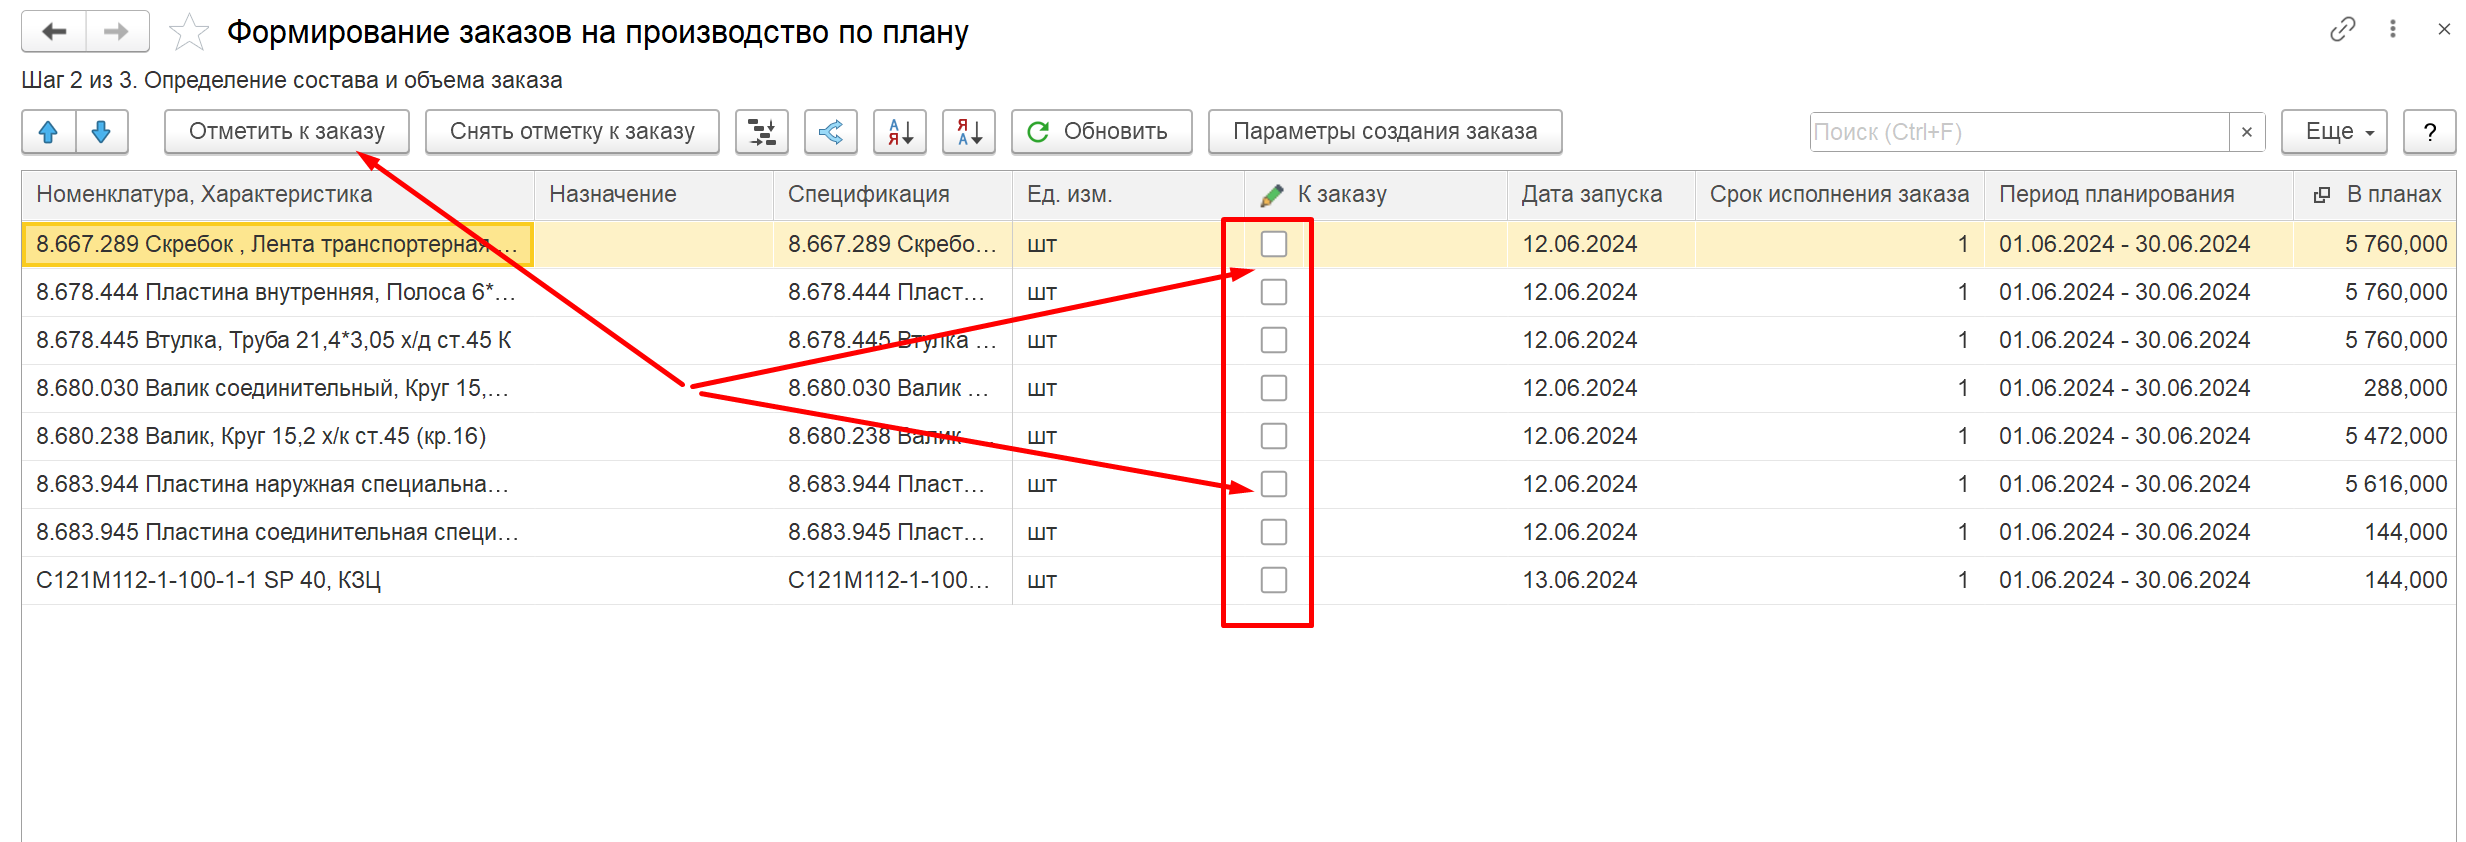Viewport: 2466px width, 842px height.
Task: Click the Ед. изм. column header
Action: pyautogui.click(x=1128, y=195)
